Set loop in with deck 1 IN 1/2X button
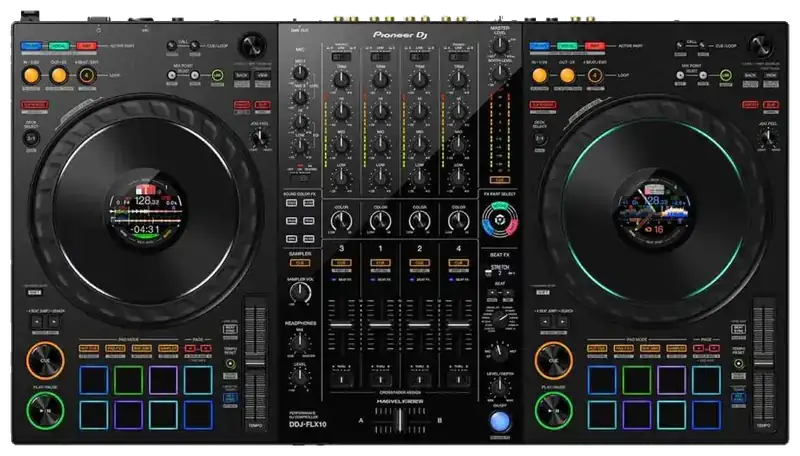 (x=31, y=75)
